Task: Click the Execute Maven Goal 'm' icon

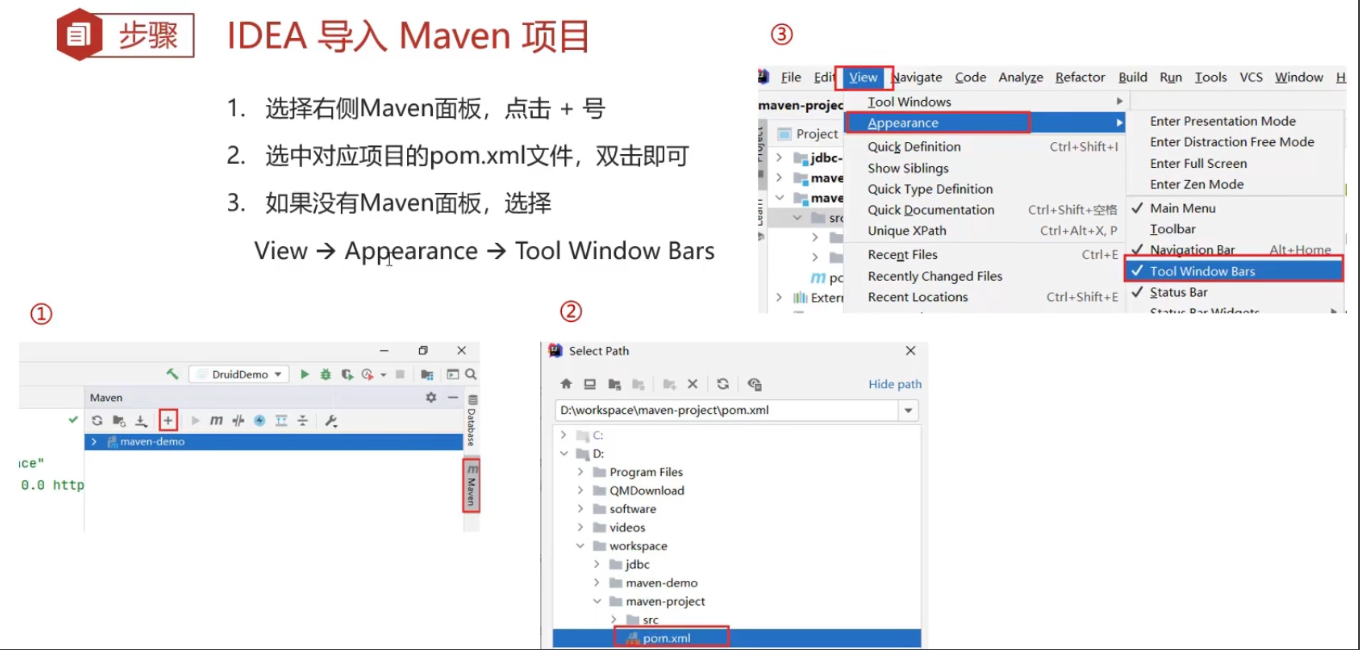Action: point(216,421)
